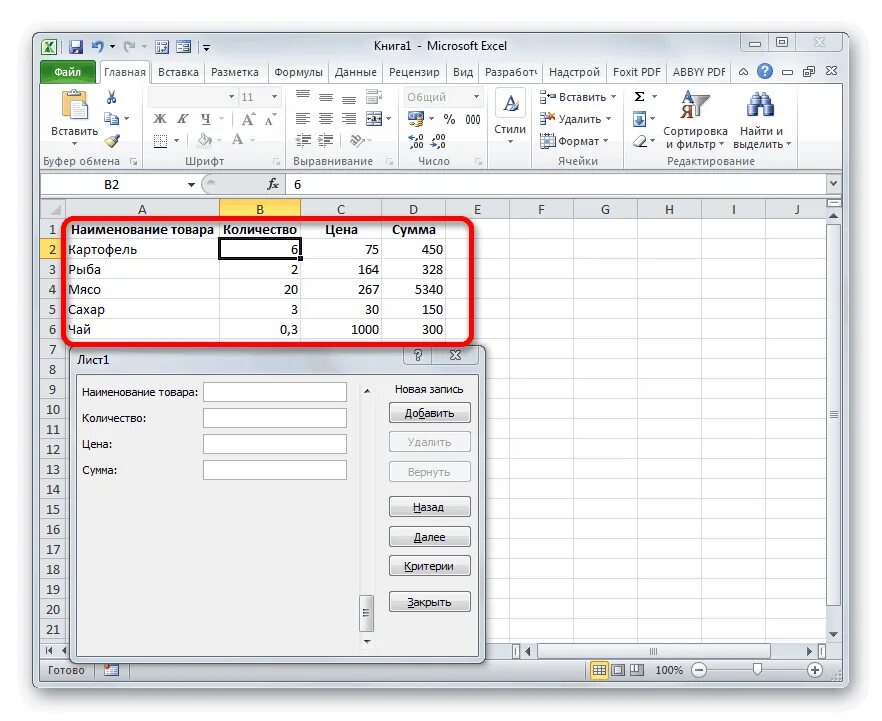Apply comma 000 number style
The width and height of the screenshot is (882, 721).
(472, 119)
